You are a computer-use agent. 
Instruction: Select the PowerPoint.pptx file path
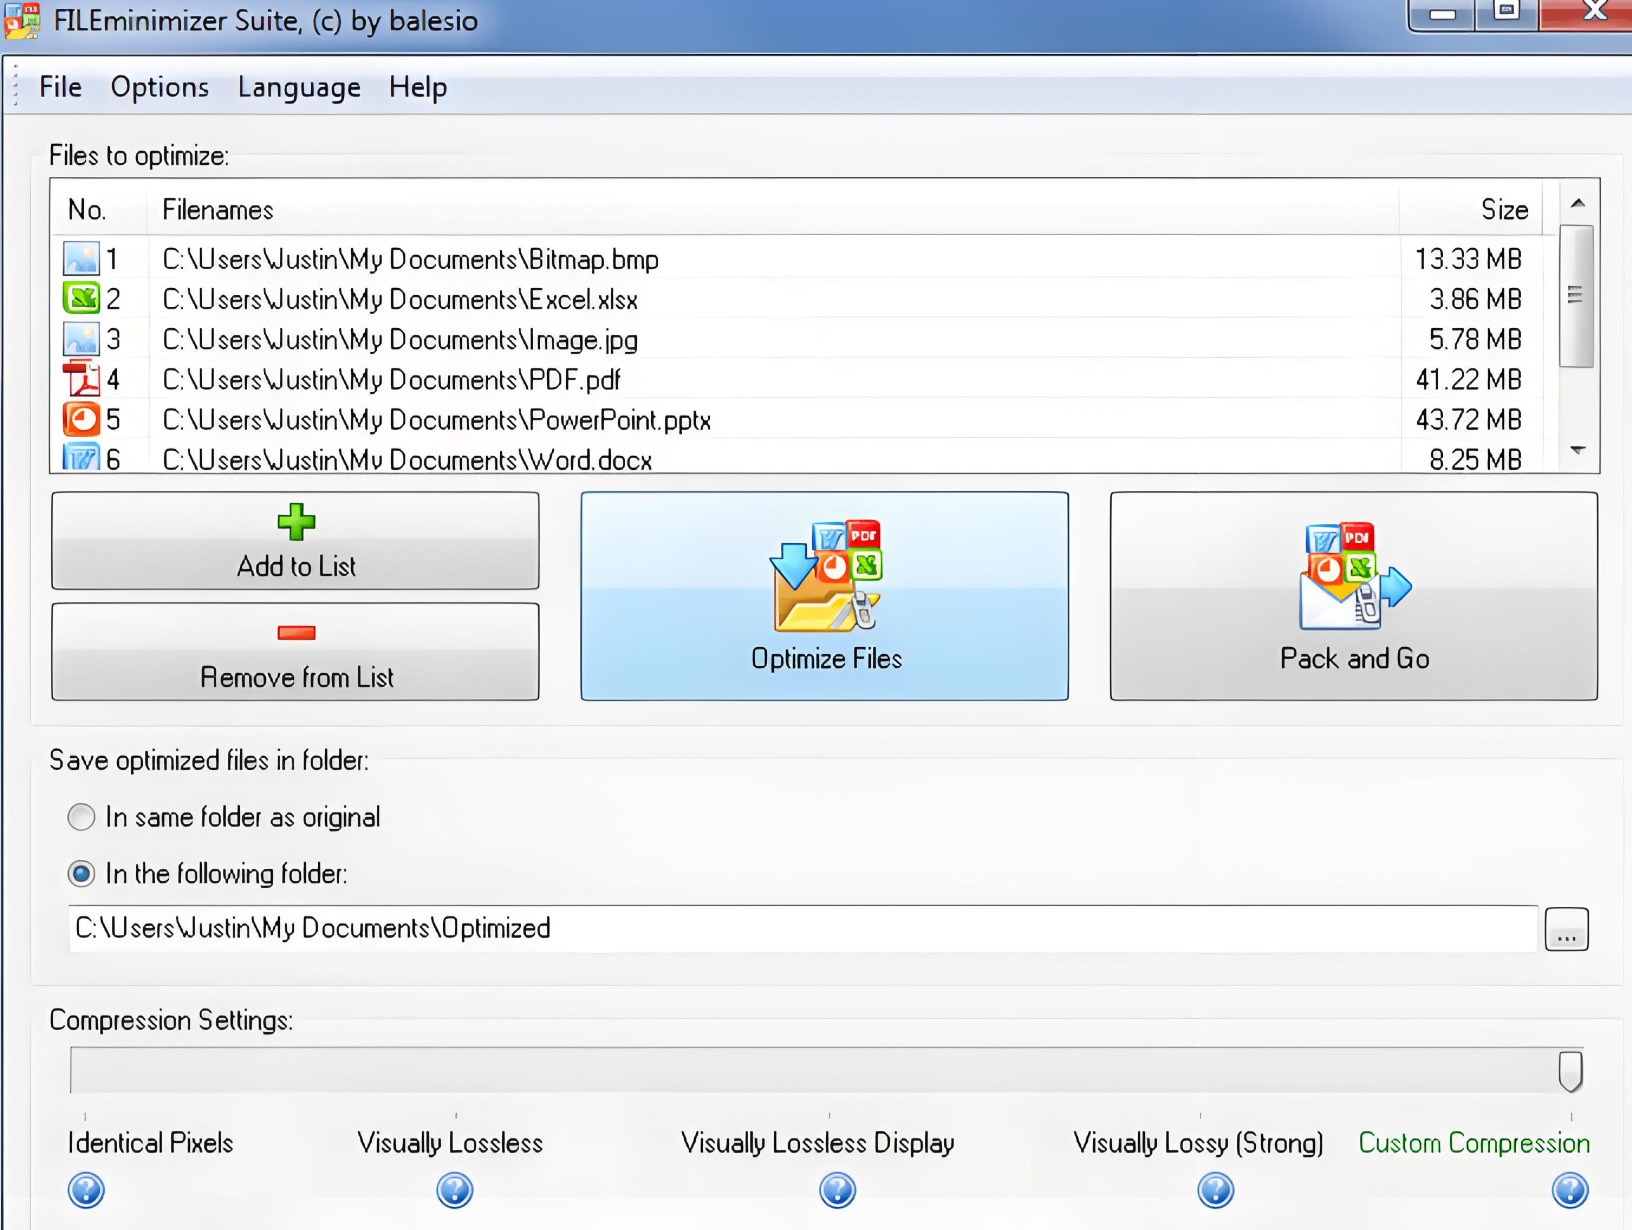(x=436, y=419)
